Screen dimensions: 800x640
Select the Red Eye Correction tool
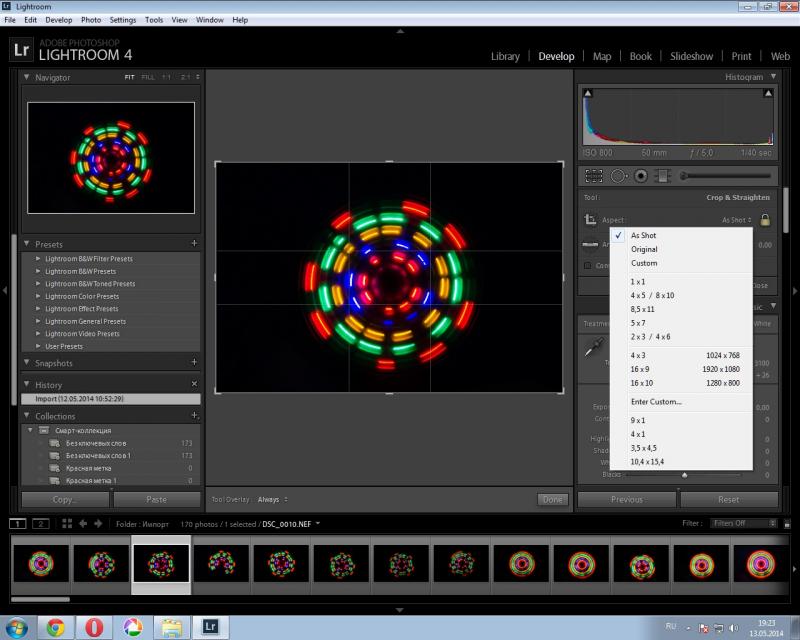[641, 176]
